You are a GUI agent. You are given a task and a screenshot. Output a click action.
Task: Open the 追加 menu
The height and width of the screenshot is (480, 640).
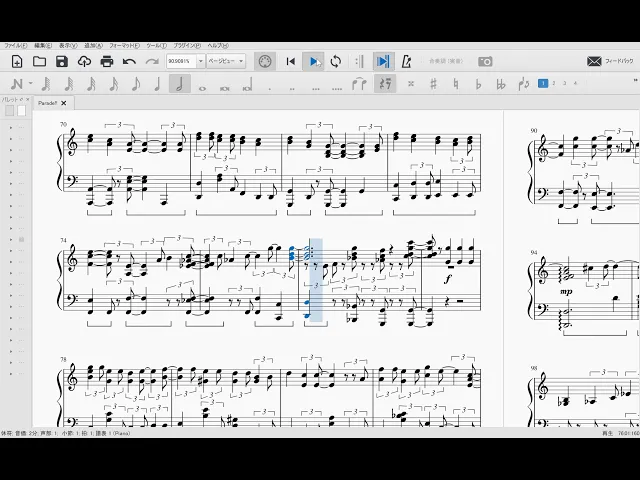[93, 46]
